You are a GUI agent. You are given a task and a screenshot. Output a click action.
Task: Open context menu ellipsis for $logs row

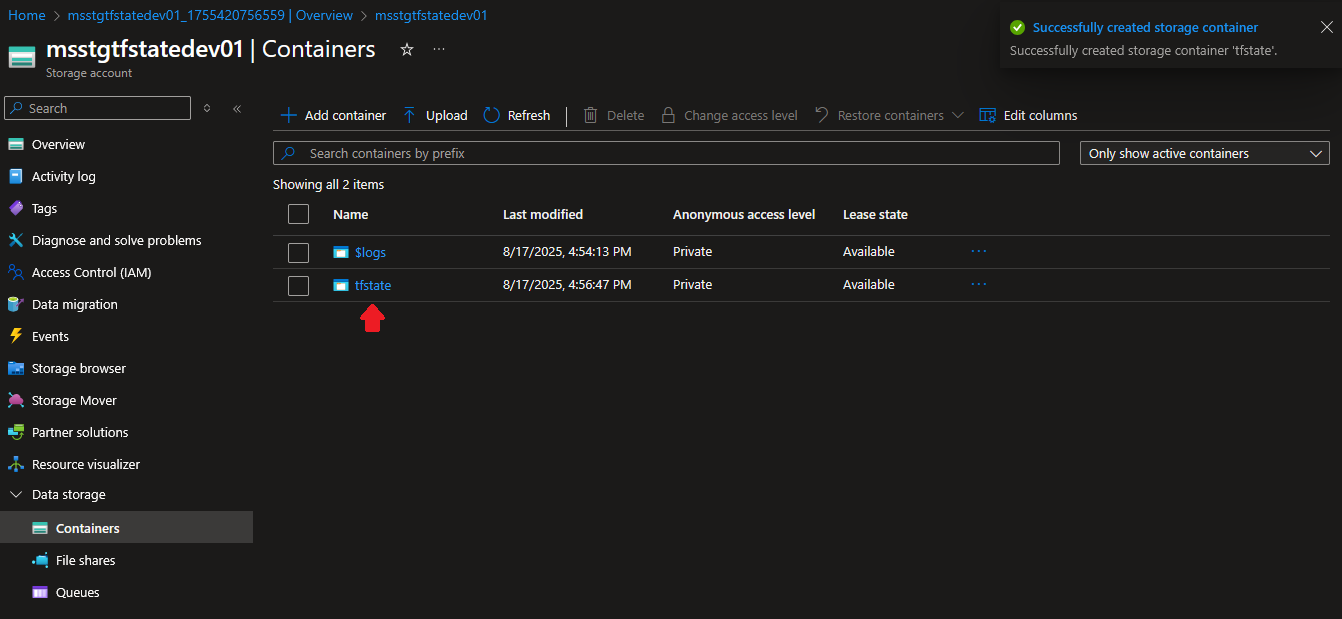click(979, 251)
